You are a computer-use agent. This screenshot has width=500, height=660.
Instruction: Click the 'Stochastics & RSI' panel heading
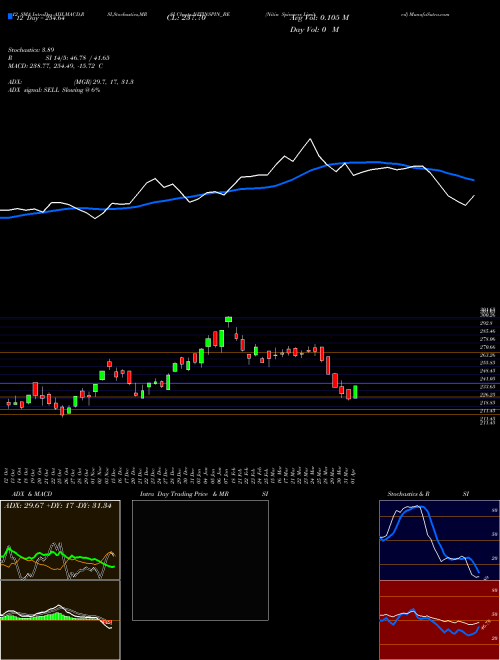428,494
